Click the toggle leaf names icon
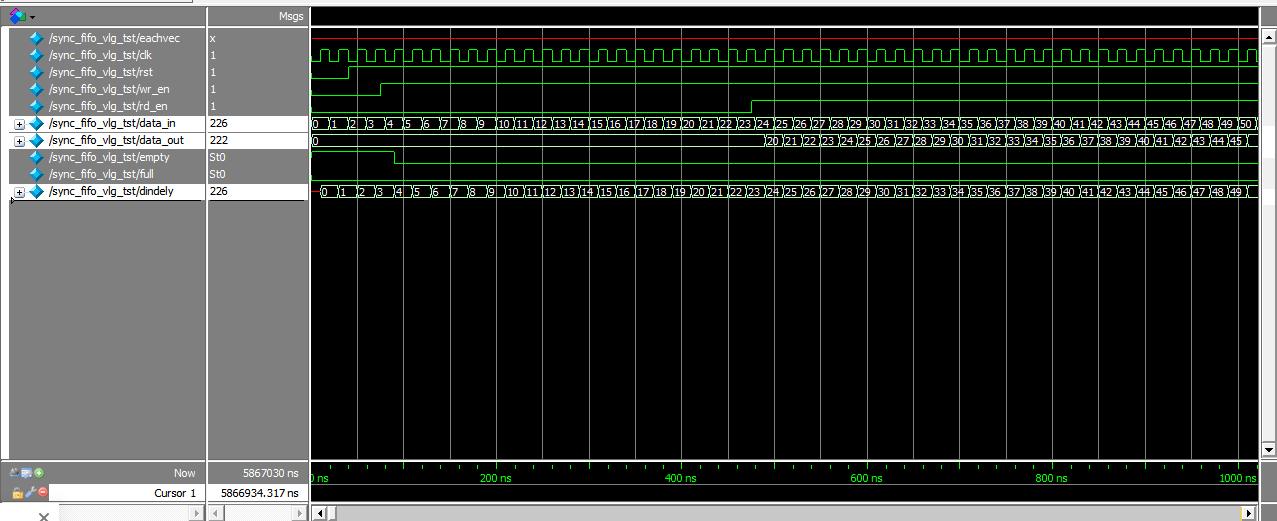The image size is (1277, 521). (x=14, y=473)
